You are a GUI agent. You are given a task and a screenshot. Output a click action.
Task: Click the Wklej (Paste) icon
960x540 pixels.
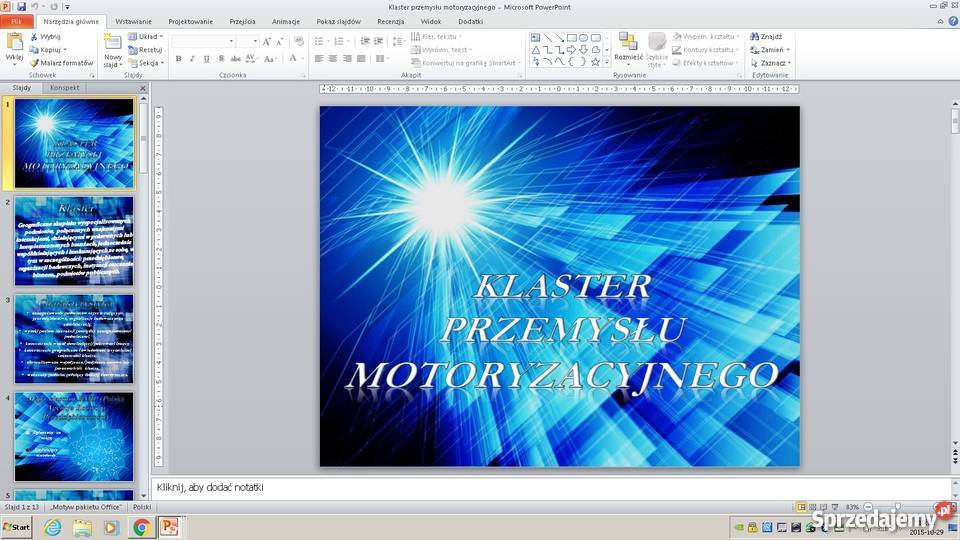pyautogui.click(x=14, y=43)
